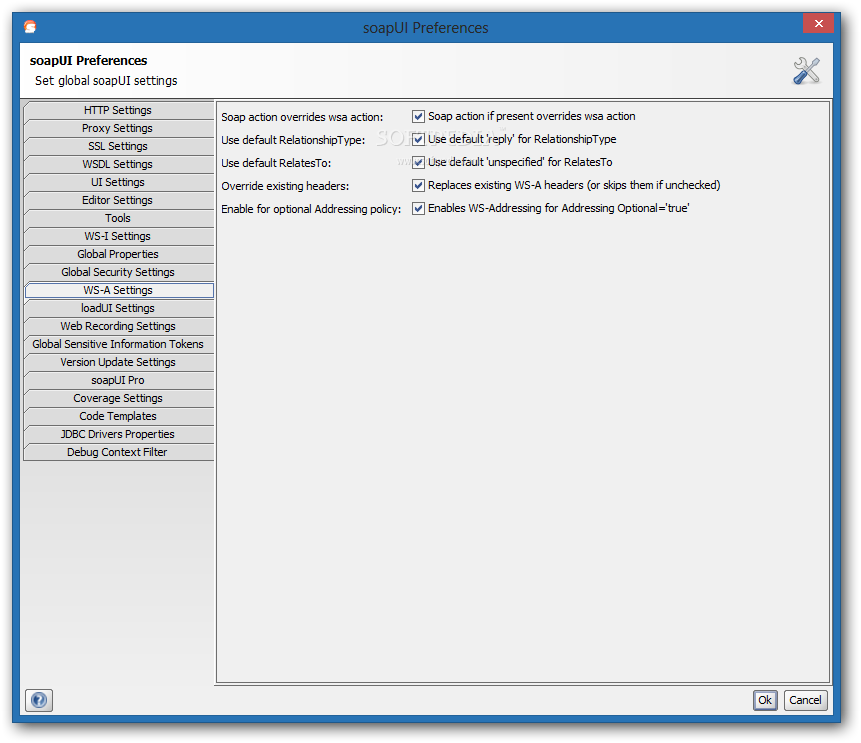The height and width of the screenshot is (743, 861).
Task: Switch to Version Update Settings tab
Action: [x=119, y=362]
